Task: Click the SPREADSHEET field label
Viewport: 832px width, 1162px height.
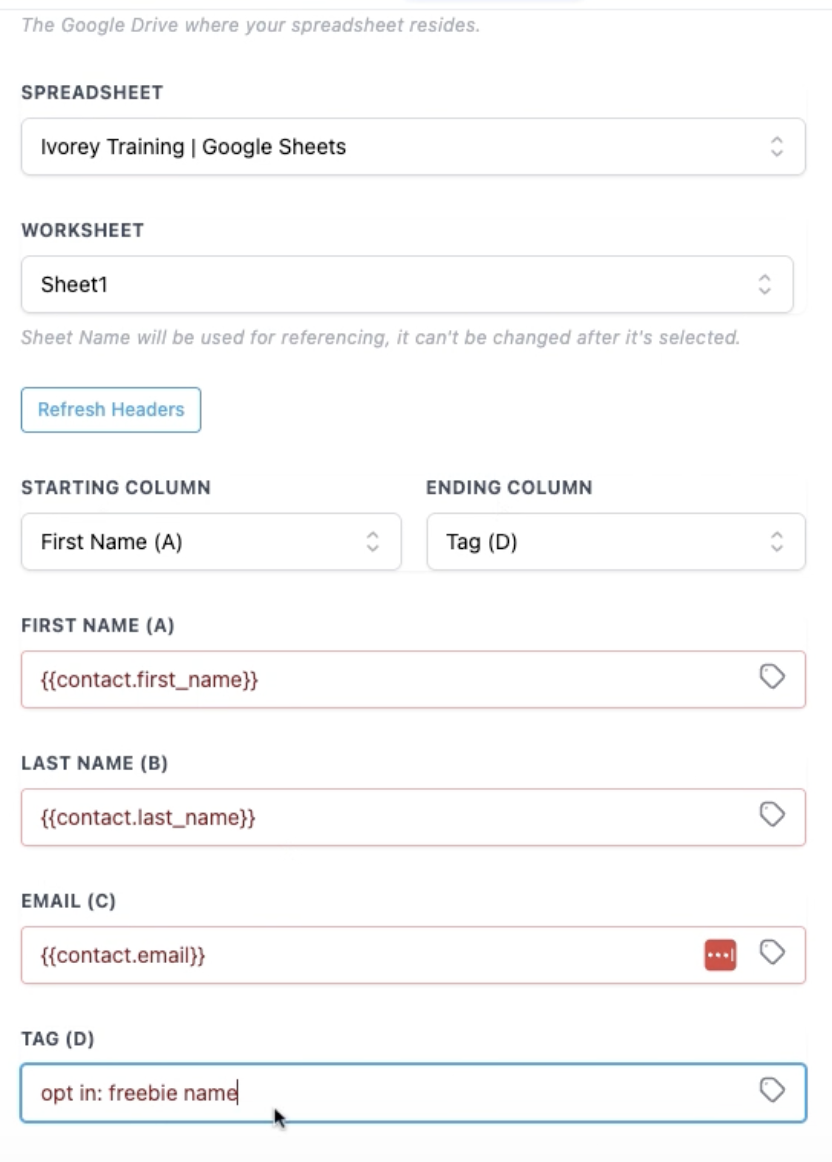Action: tap(92, 92)
